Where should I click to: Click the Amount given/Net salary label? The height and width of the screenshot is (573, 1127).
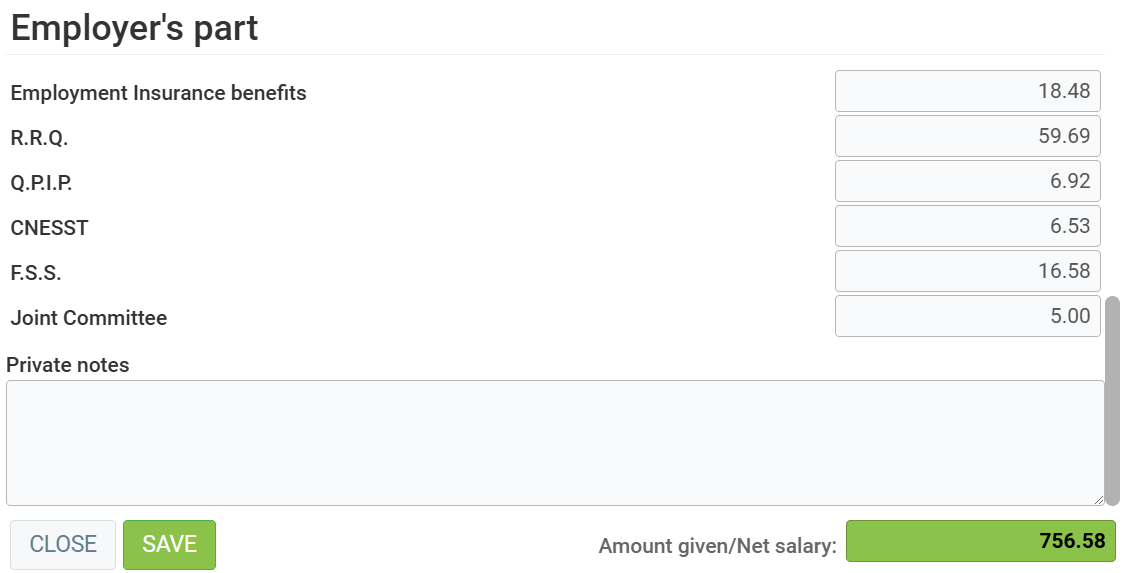(x=717, y=546)
